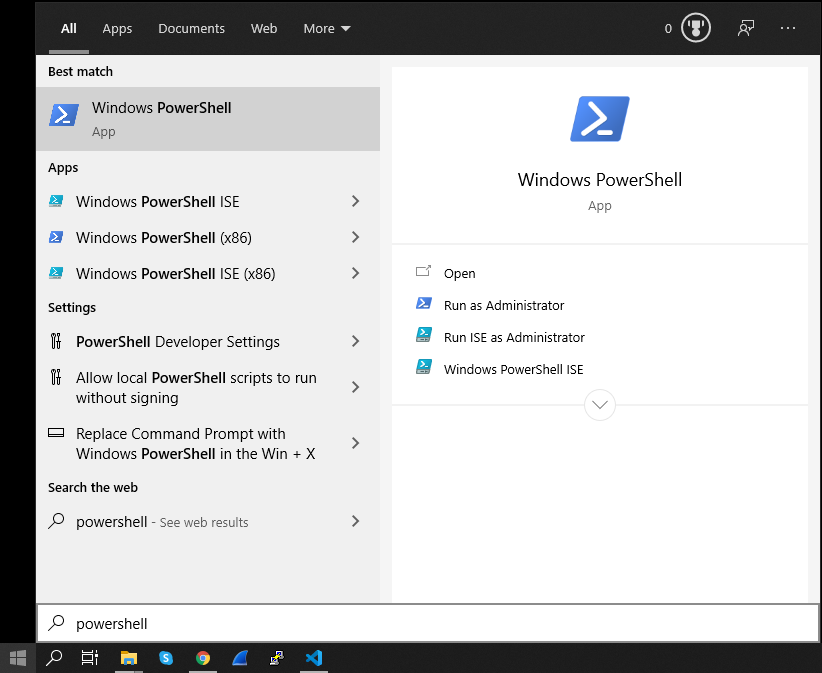Click the Windows PowerShell title in preview pane
This screenshot has width=822, height=673.
(x=600, y=180)
